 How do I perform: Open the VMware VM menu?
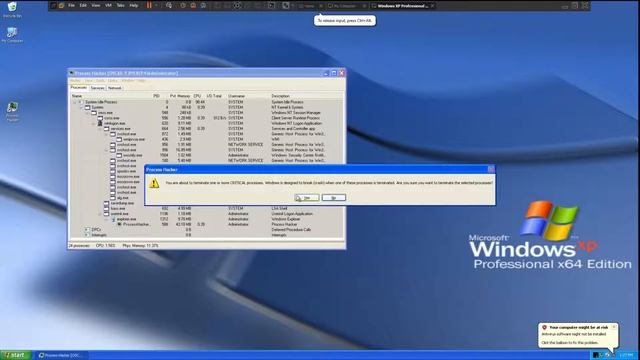(108, 5)
